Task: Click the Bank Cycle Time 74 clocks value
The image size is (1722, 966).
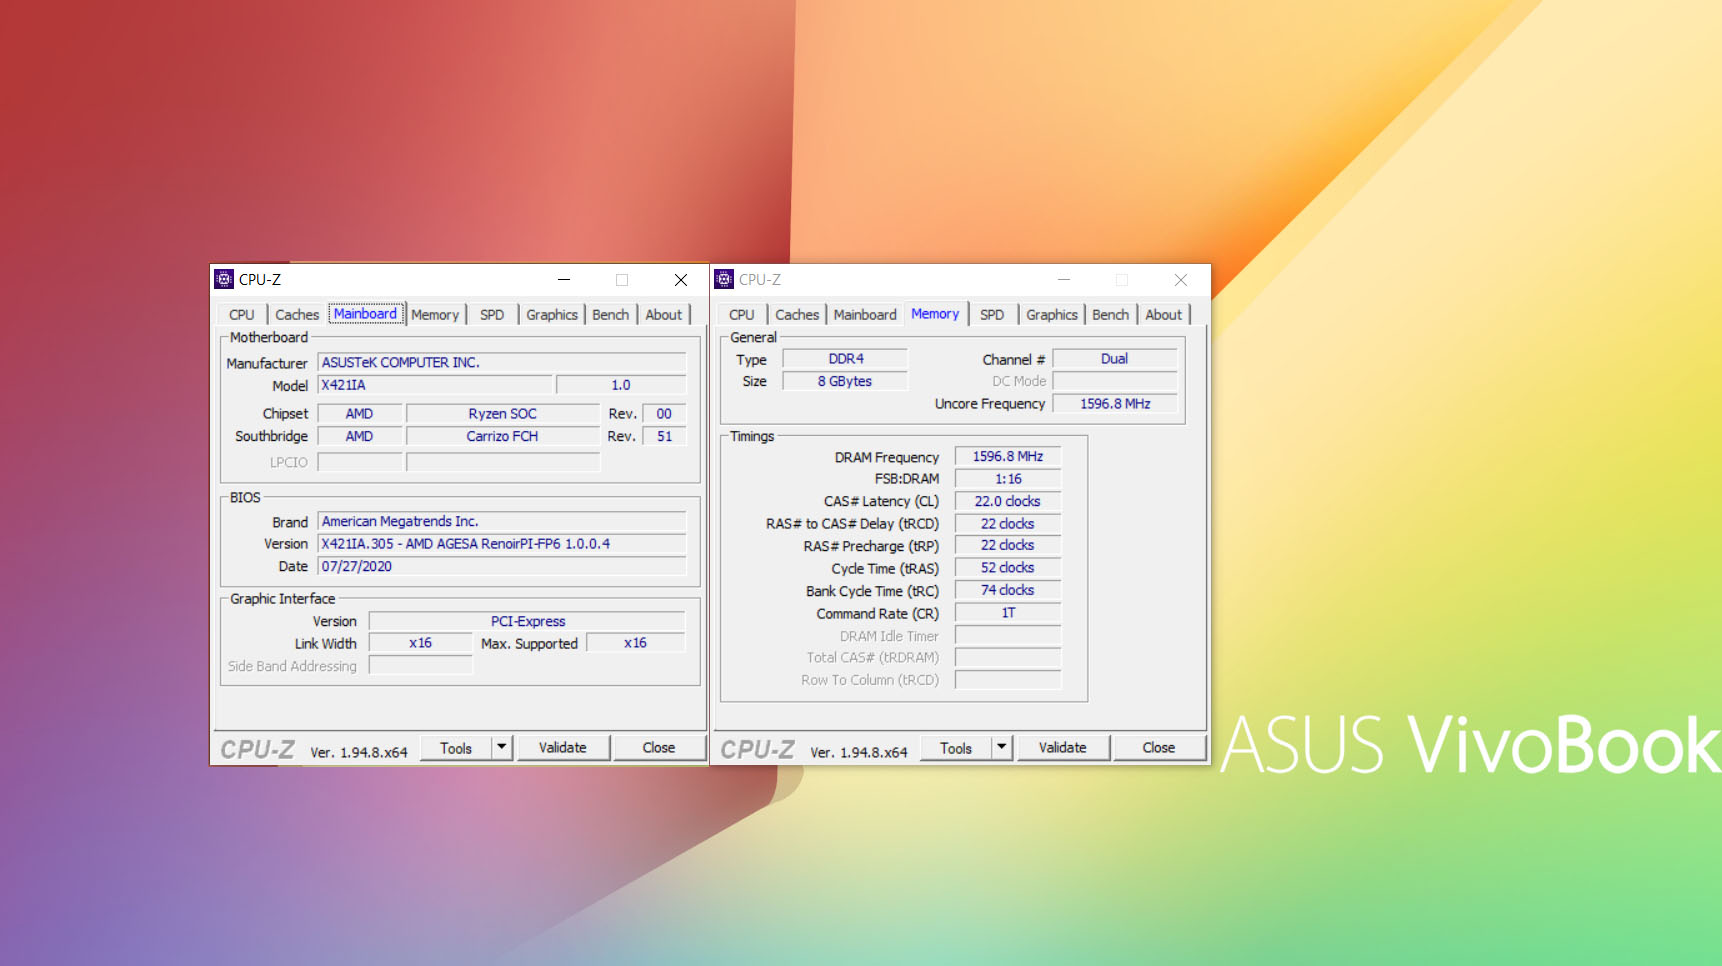Action: coord(1008,590)
